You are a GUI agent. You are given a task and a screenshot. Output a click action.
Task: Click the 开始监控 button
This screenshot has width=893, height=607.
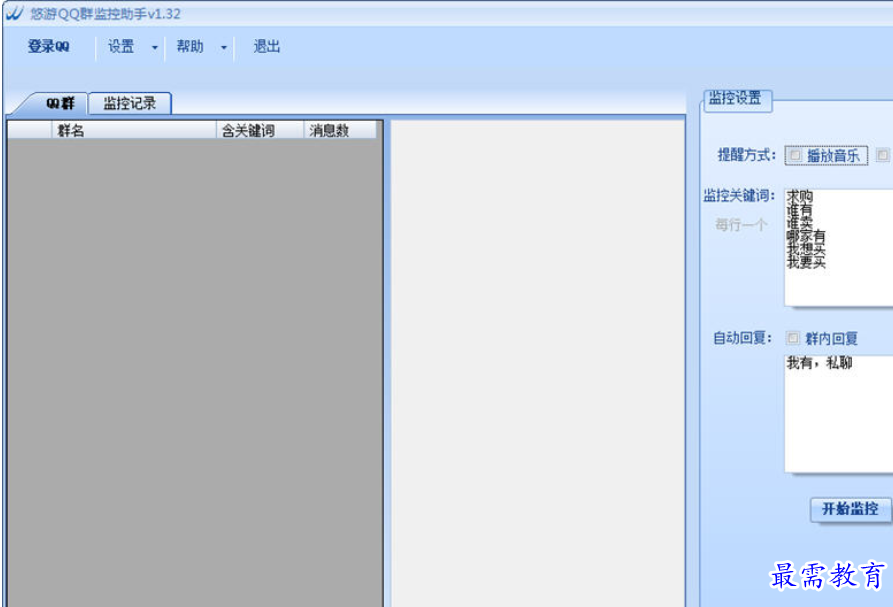850,510
